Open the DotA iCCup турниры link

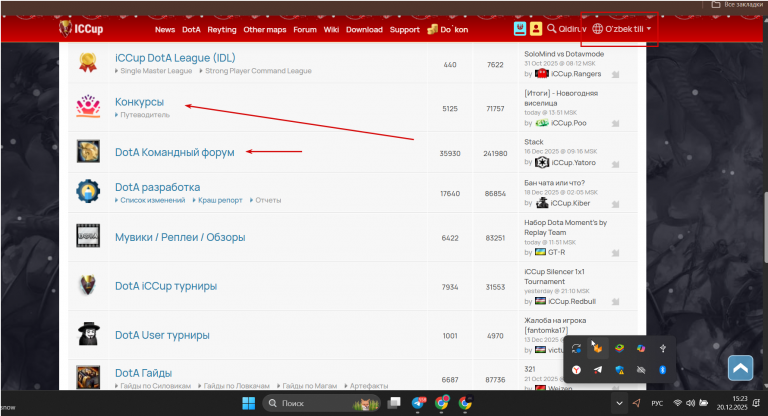[x=166, y=286]
